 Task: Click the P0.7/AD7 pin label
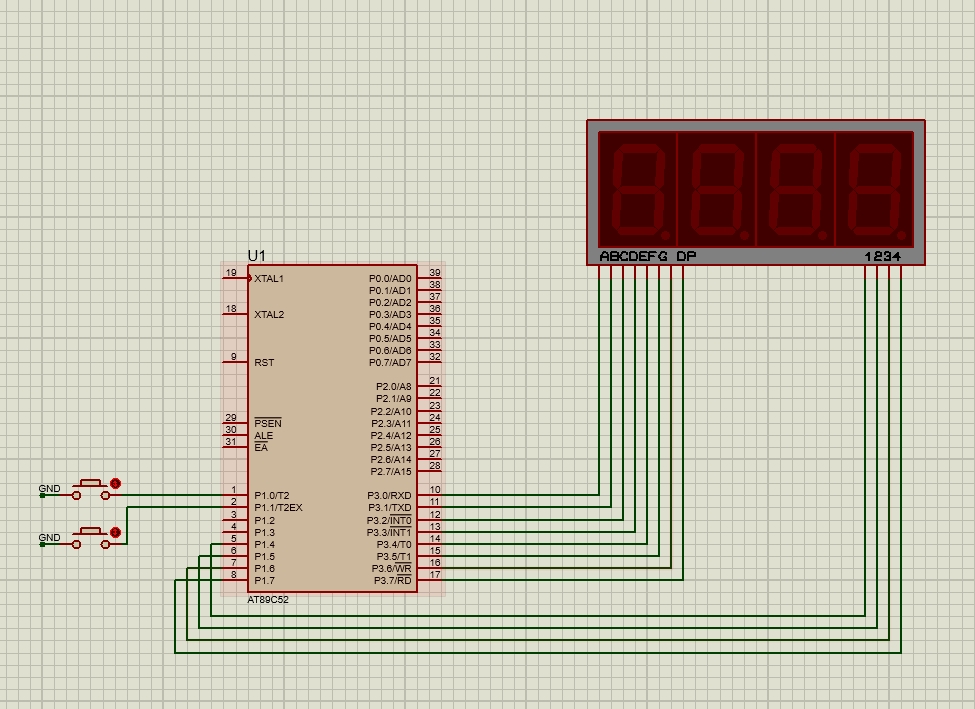390,363
